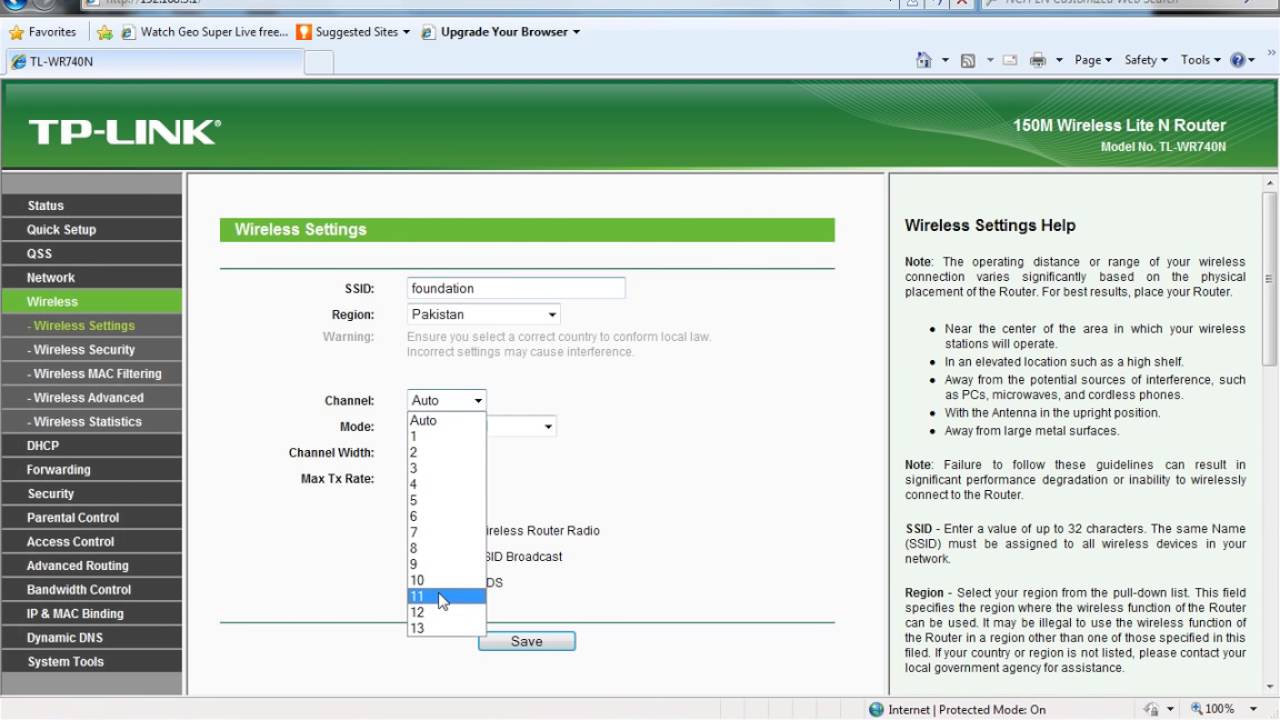Screen dimensions: 1280x720
Task: Open Wireless MAC Filtering submenu item
Action: pos(91,373)
